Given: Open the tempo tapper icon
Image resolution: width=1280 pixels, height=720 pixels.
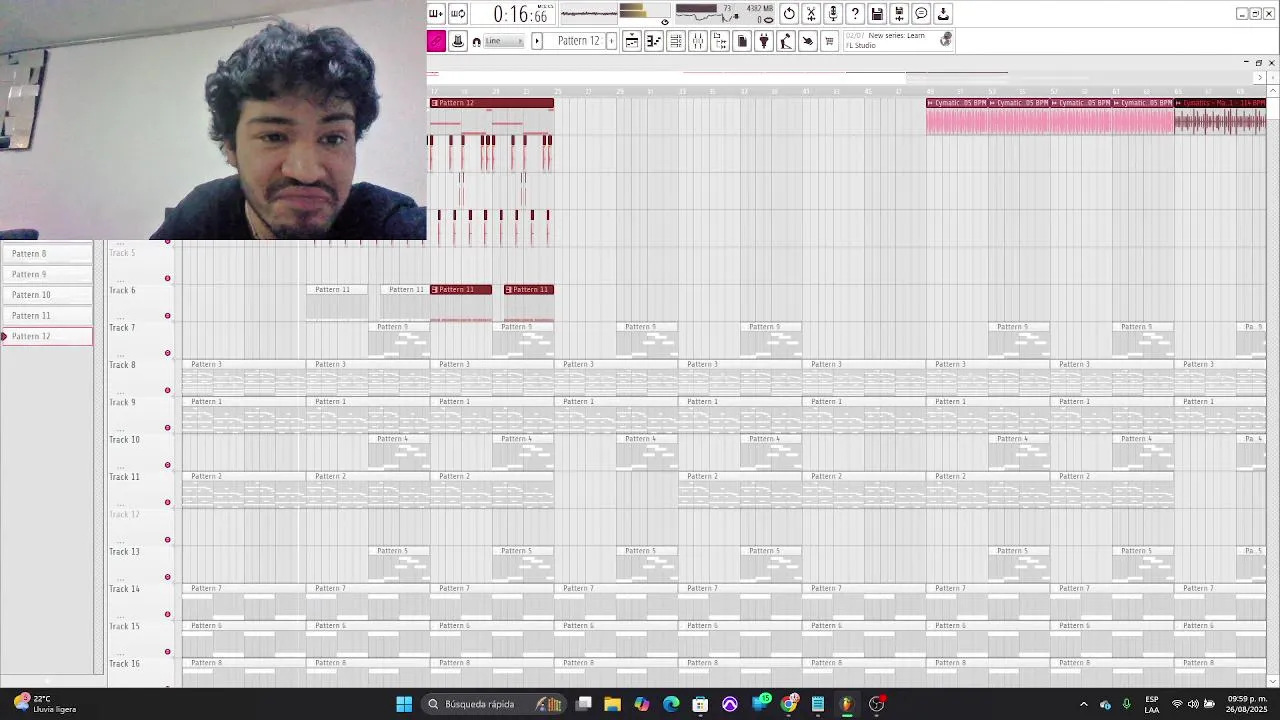Looking at the screenshot, I should [785, 41].
